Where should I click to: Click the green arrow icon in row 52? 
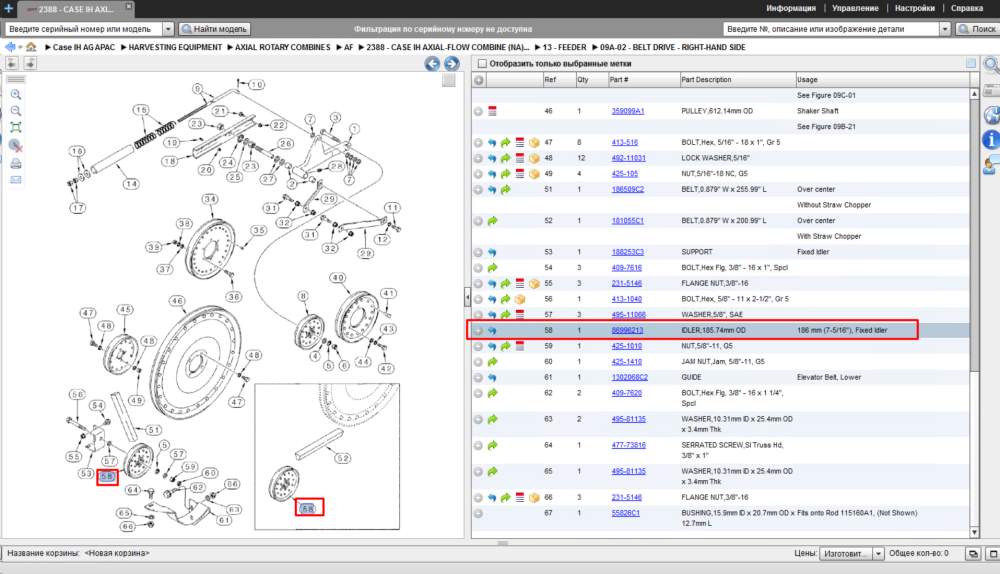(492, 221)
